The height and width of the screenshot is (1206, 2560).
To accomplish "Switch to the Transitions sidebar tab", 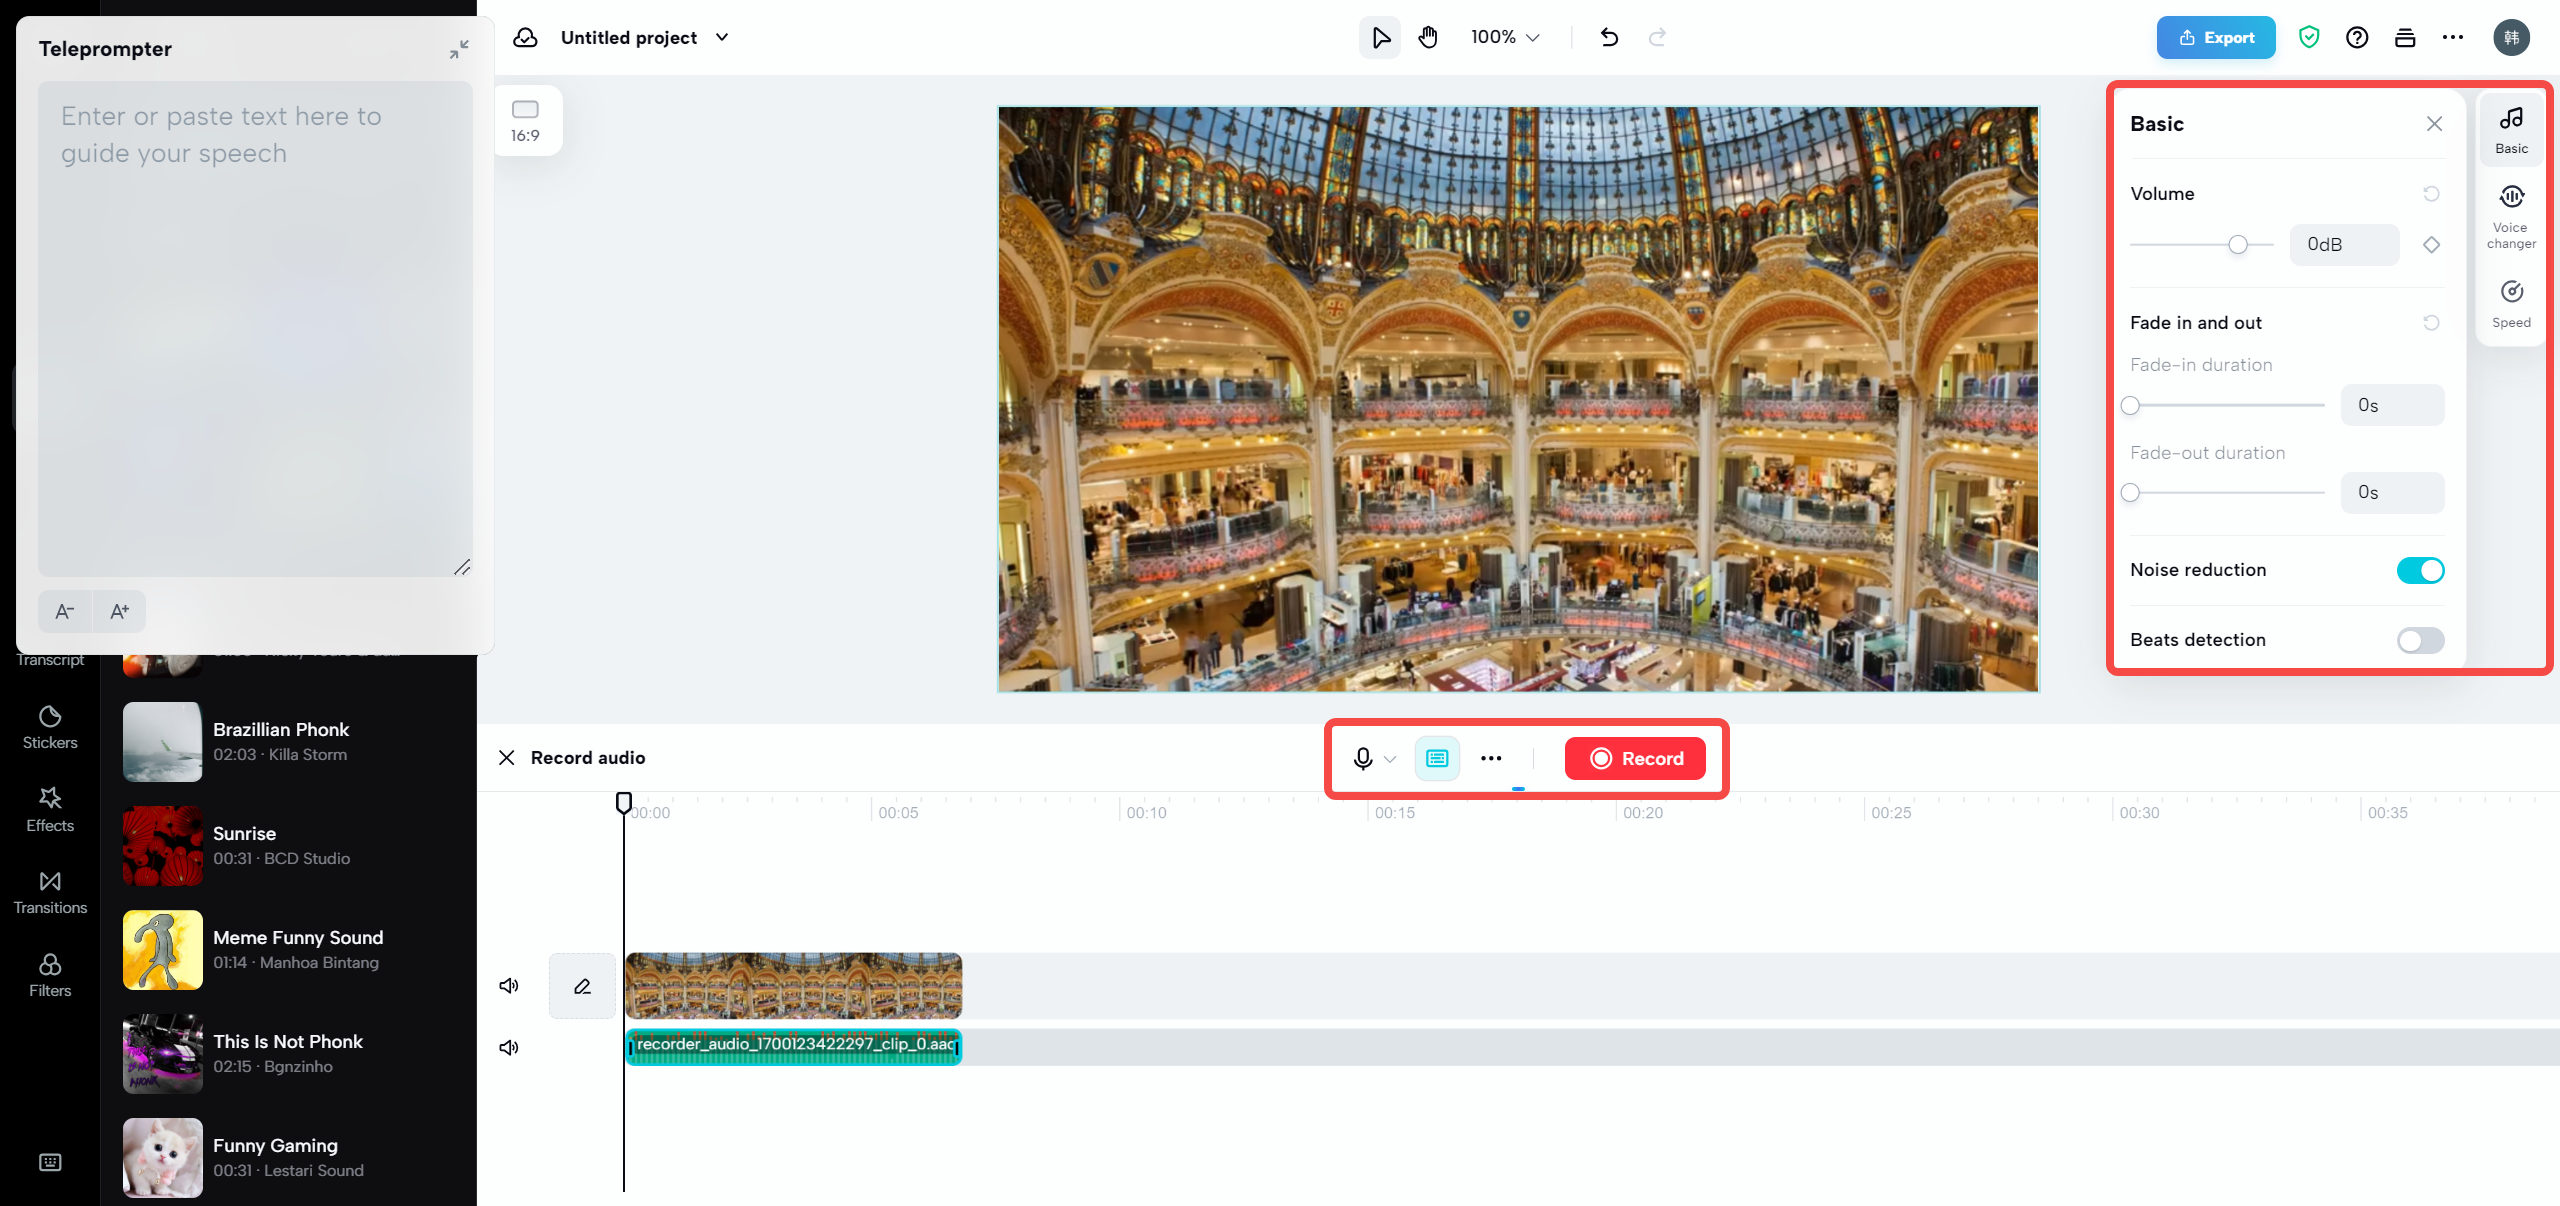I will [50, 891].
